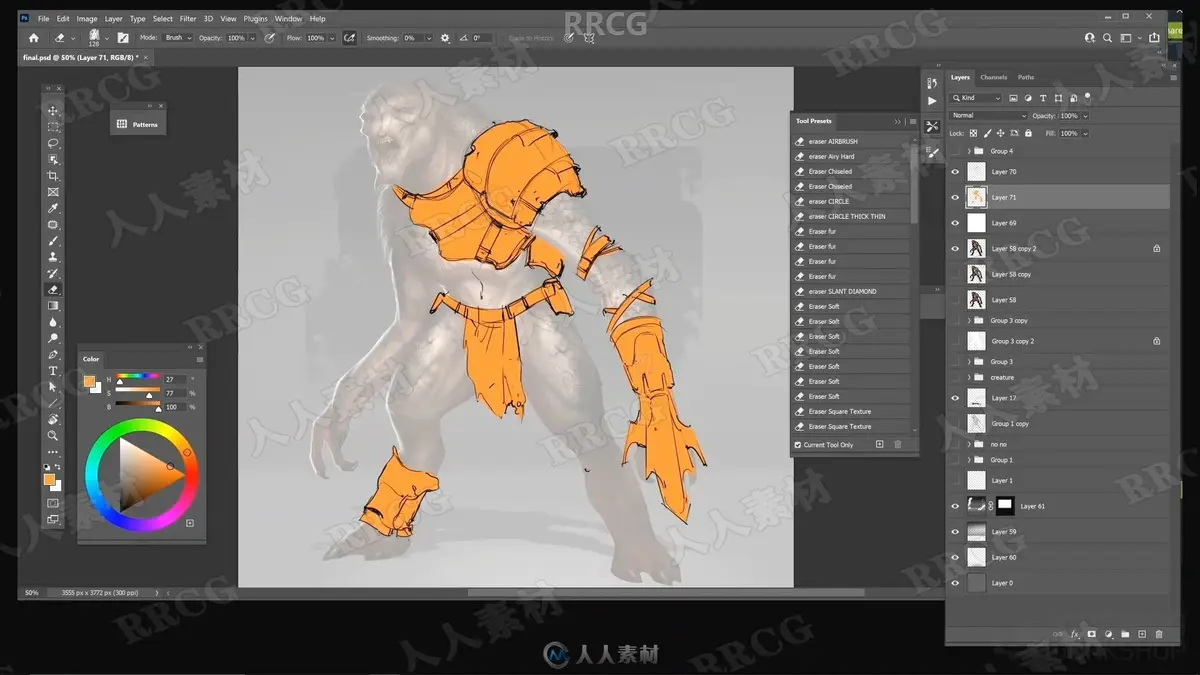The height and width of the screenshot is (675, 1200).
Task: Select the Type tool
Action: pos(53,371)
